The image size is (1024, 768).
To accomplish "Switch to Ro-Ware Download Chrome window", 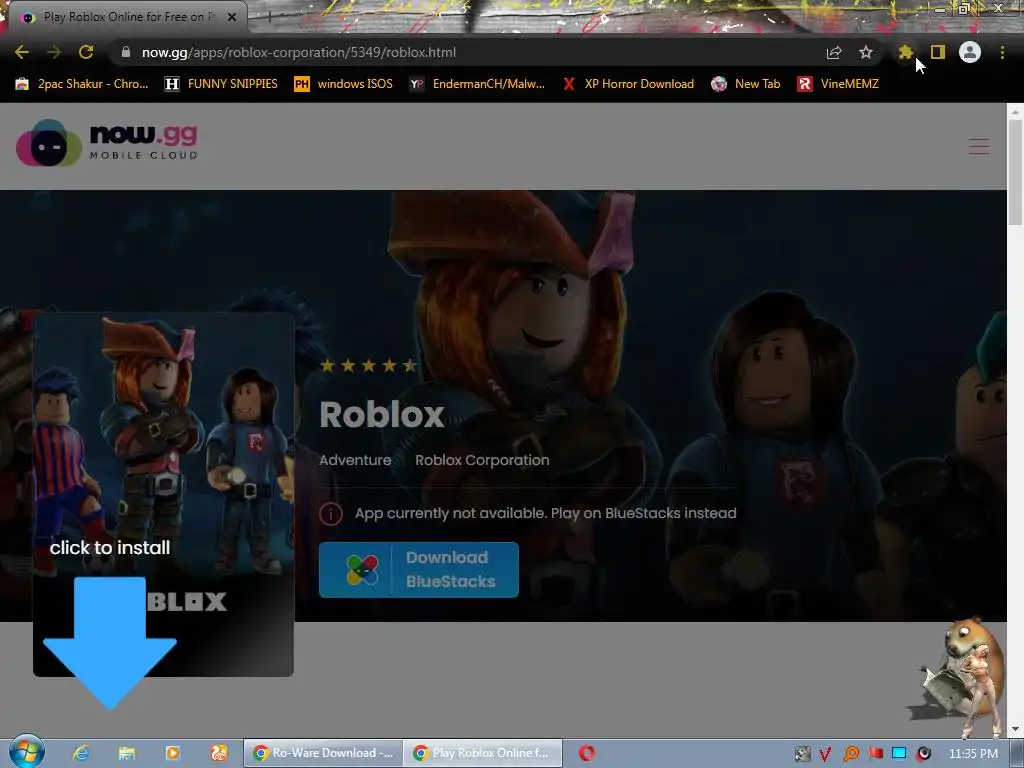I will tap(323, 753).
